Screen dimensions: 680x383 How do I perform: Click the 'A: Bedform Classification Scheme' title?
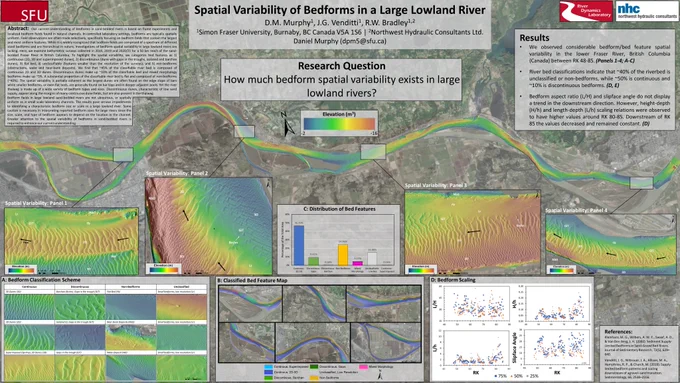click(41, 280)
